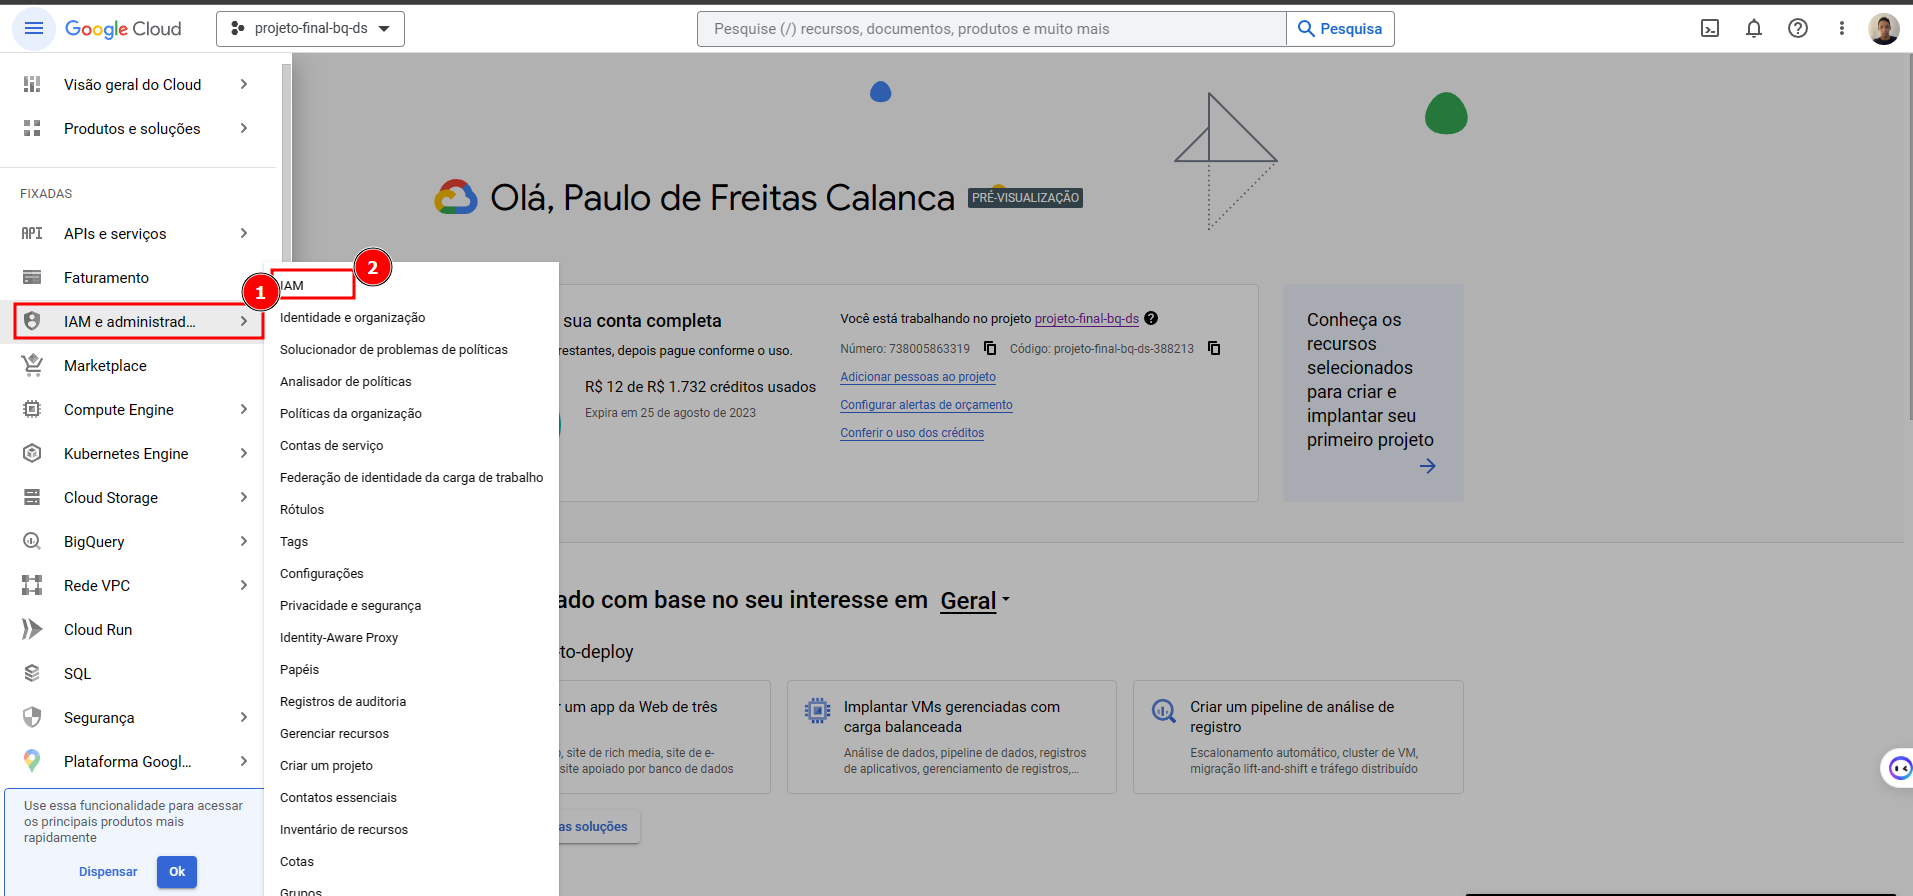Click the Visão geral do Cloud icon
This screenshot has height=896, width=1913.
point(32,84)
